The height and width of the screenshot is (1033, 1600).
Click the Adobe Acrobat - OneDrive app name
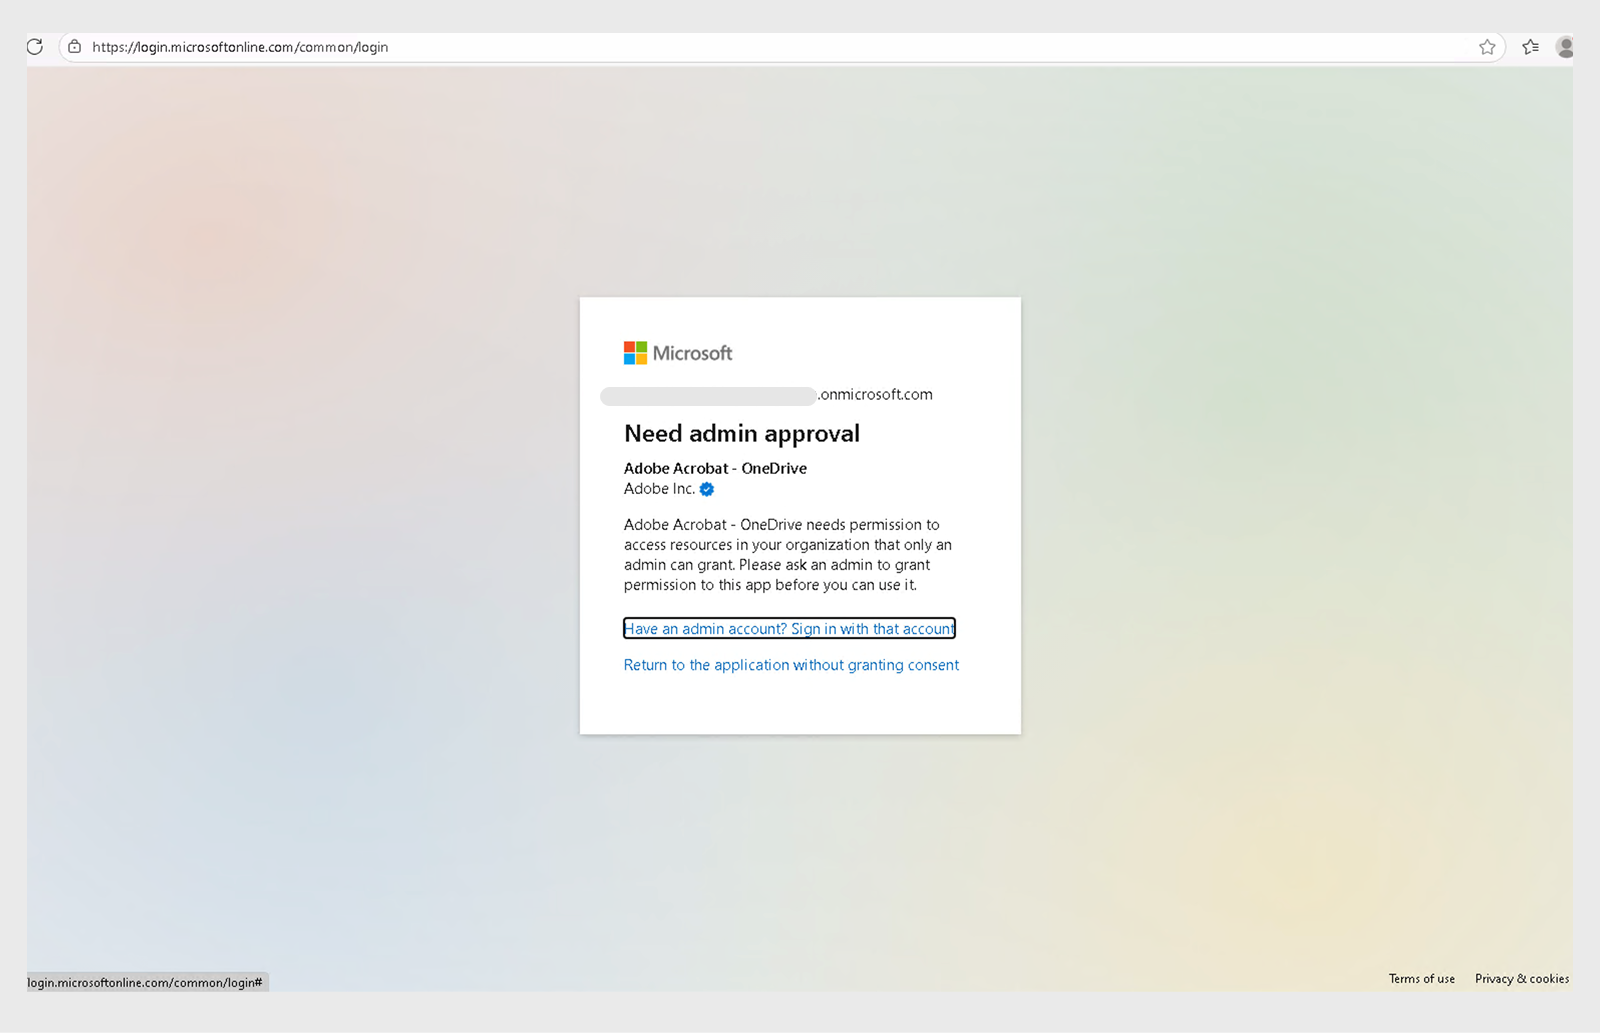click(715, 468)
